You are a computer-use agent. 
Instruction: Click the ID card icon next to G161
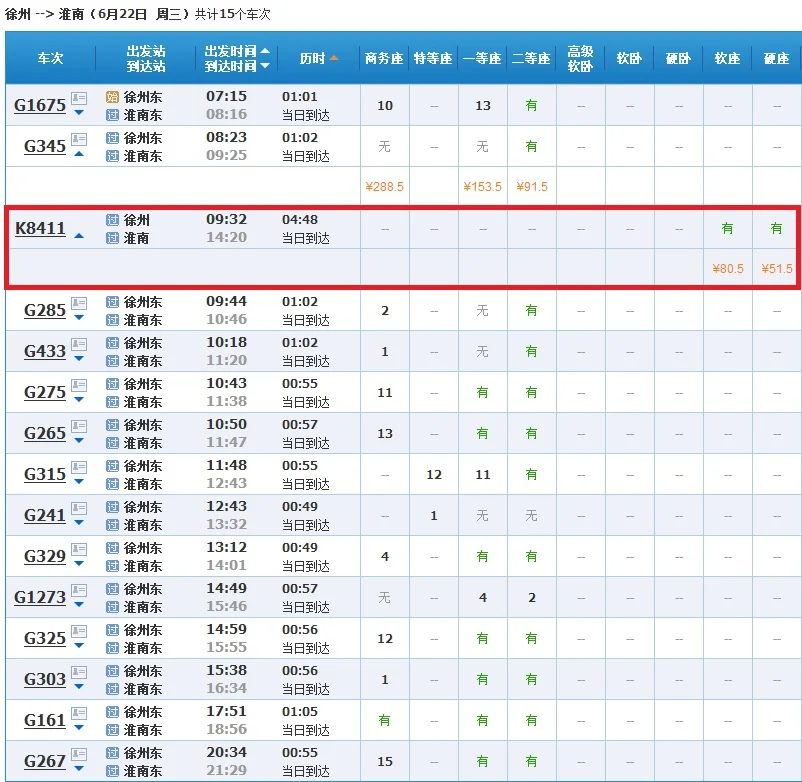point(79,713)
